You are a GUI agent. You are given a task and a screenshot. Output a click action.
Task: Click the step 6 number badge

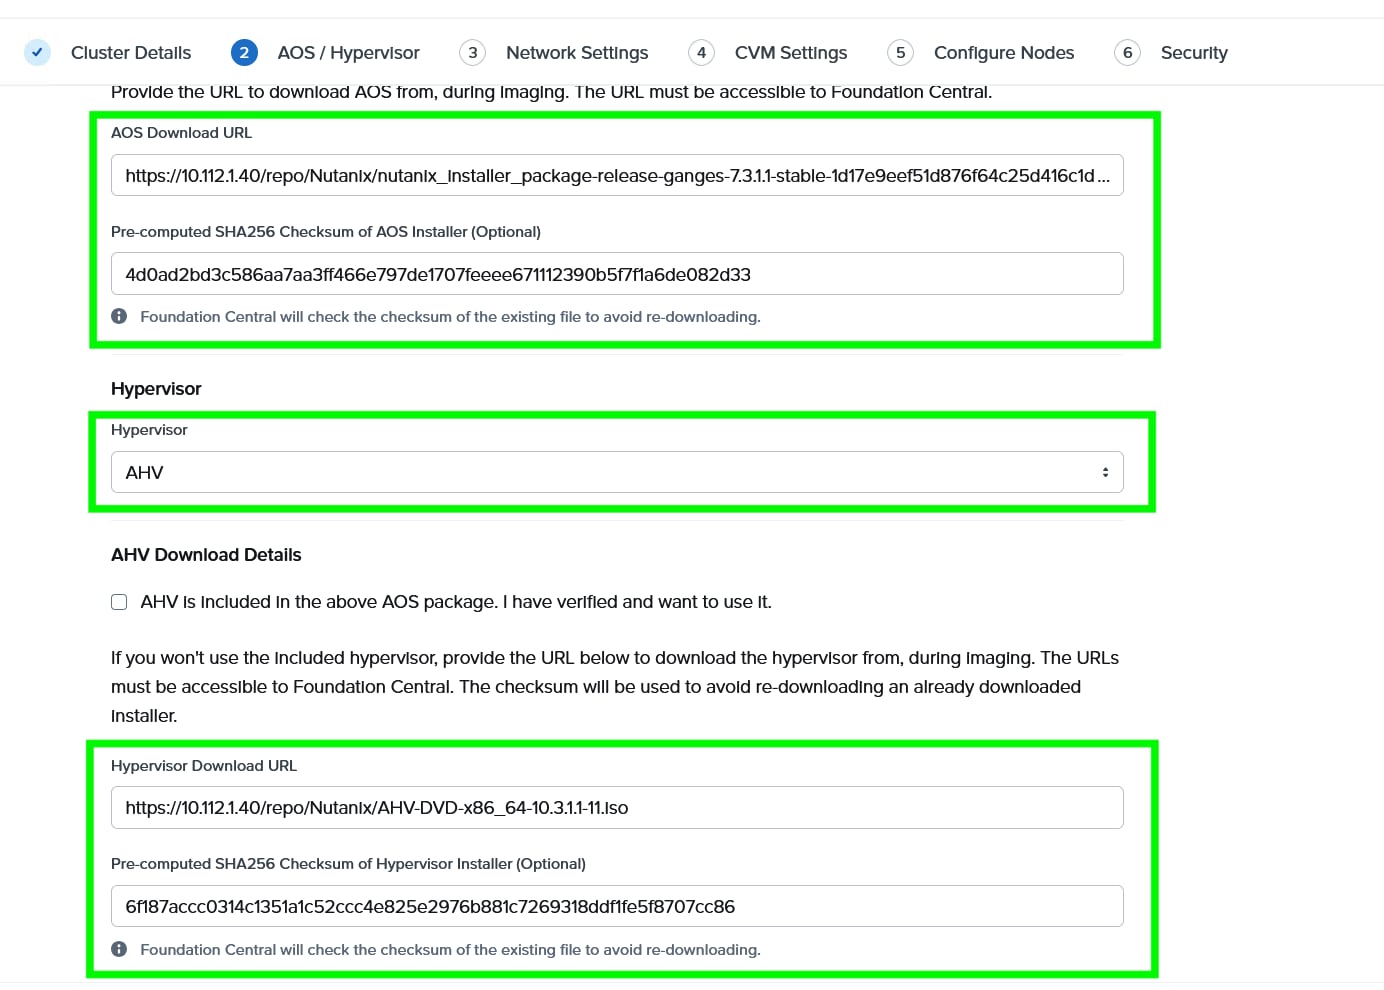(1128, 52)
